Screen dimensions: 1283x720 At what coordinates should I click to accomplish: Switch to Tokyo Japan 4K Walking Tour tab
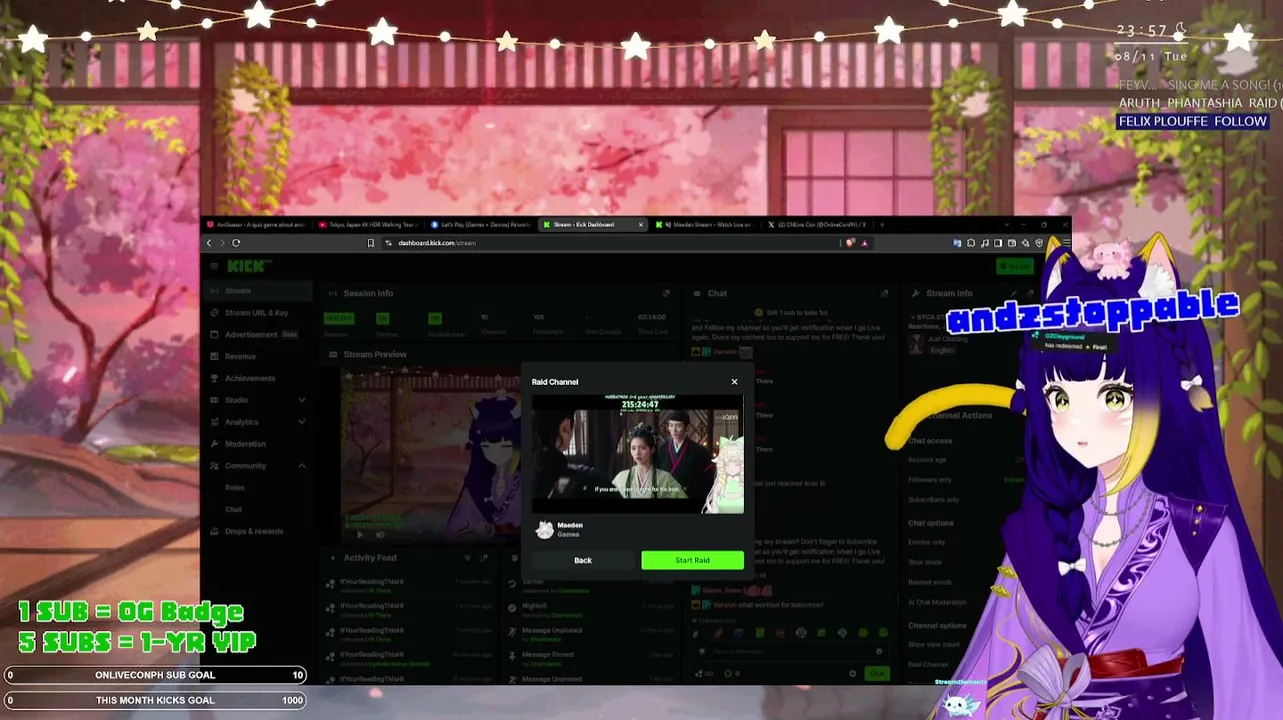(366, 225)
